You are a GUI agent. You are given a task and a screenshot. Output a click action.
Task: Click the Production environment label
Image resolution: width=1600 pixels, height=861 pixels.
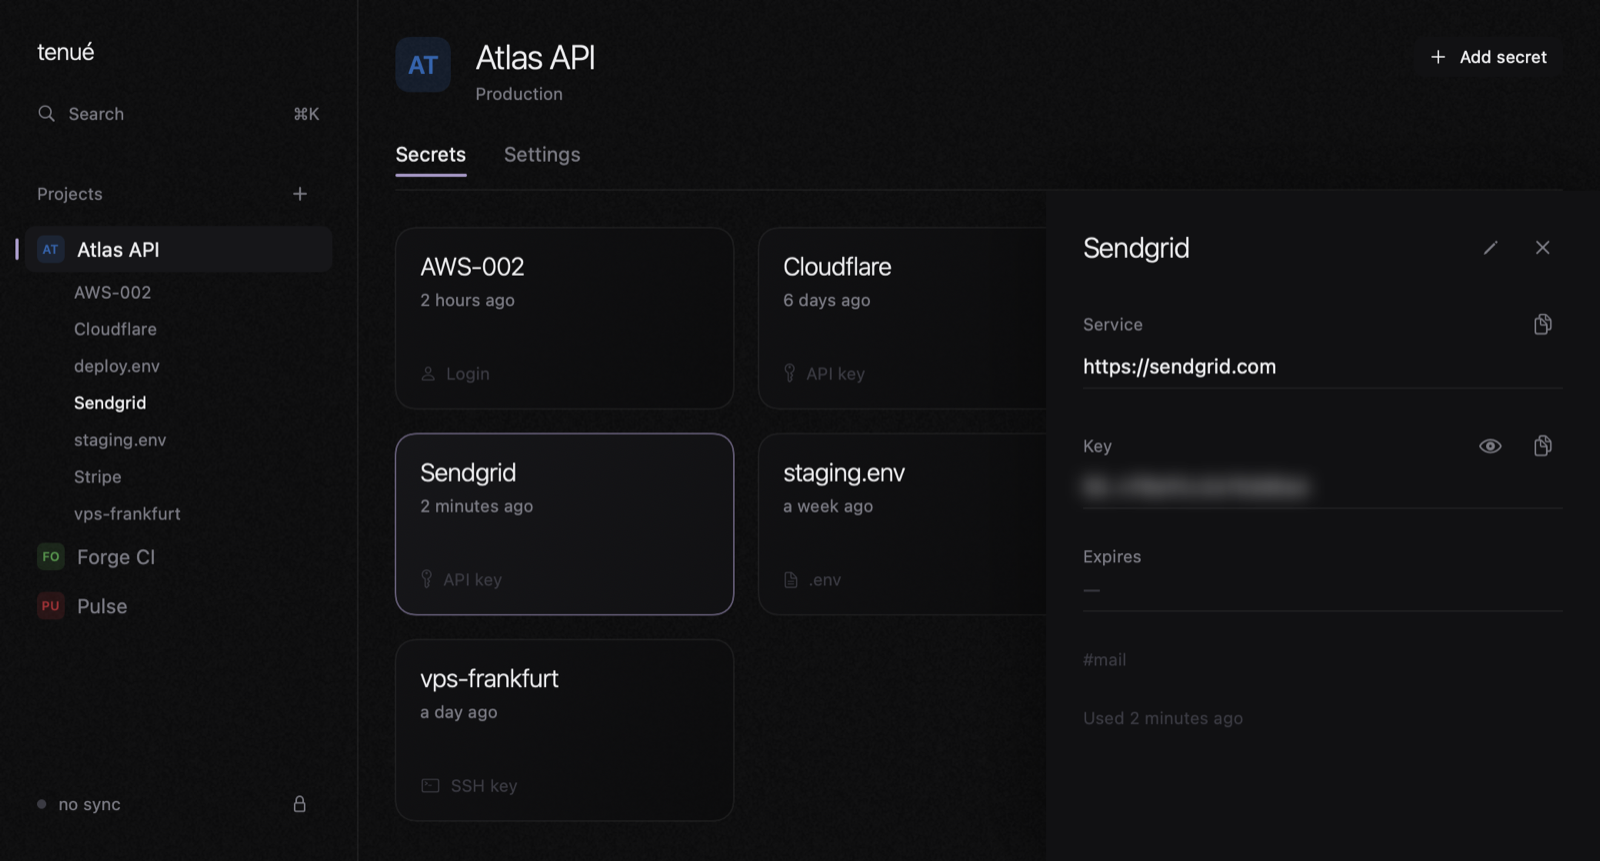[x=519, y=94]
